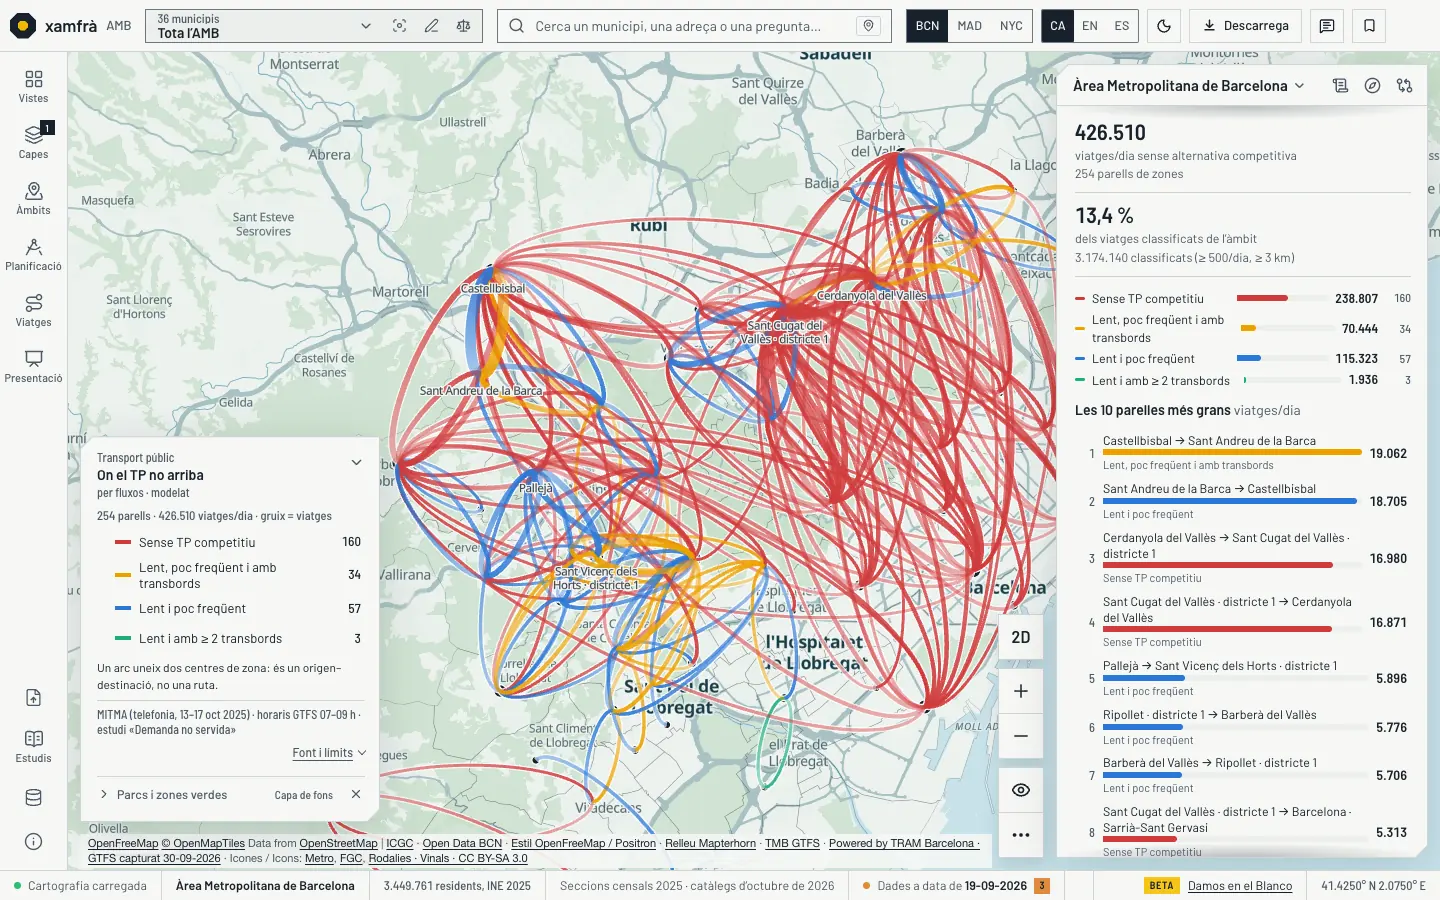
Task: Toggle the 2D map view
Action: click(x=1020, y=637)
